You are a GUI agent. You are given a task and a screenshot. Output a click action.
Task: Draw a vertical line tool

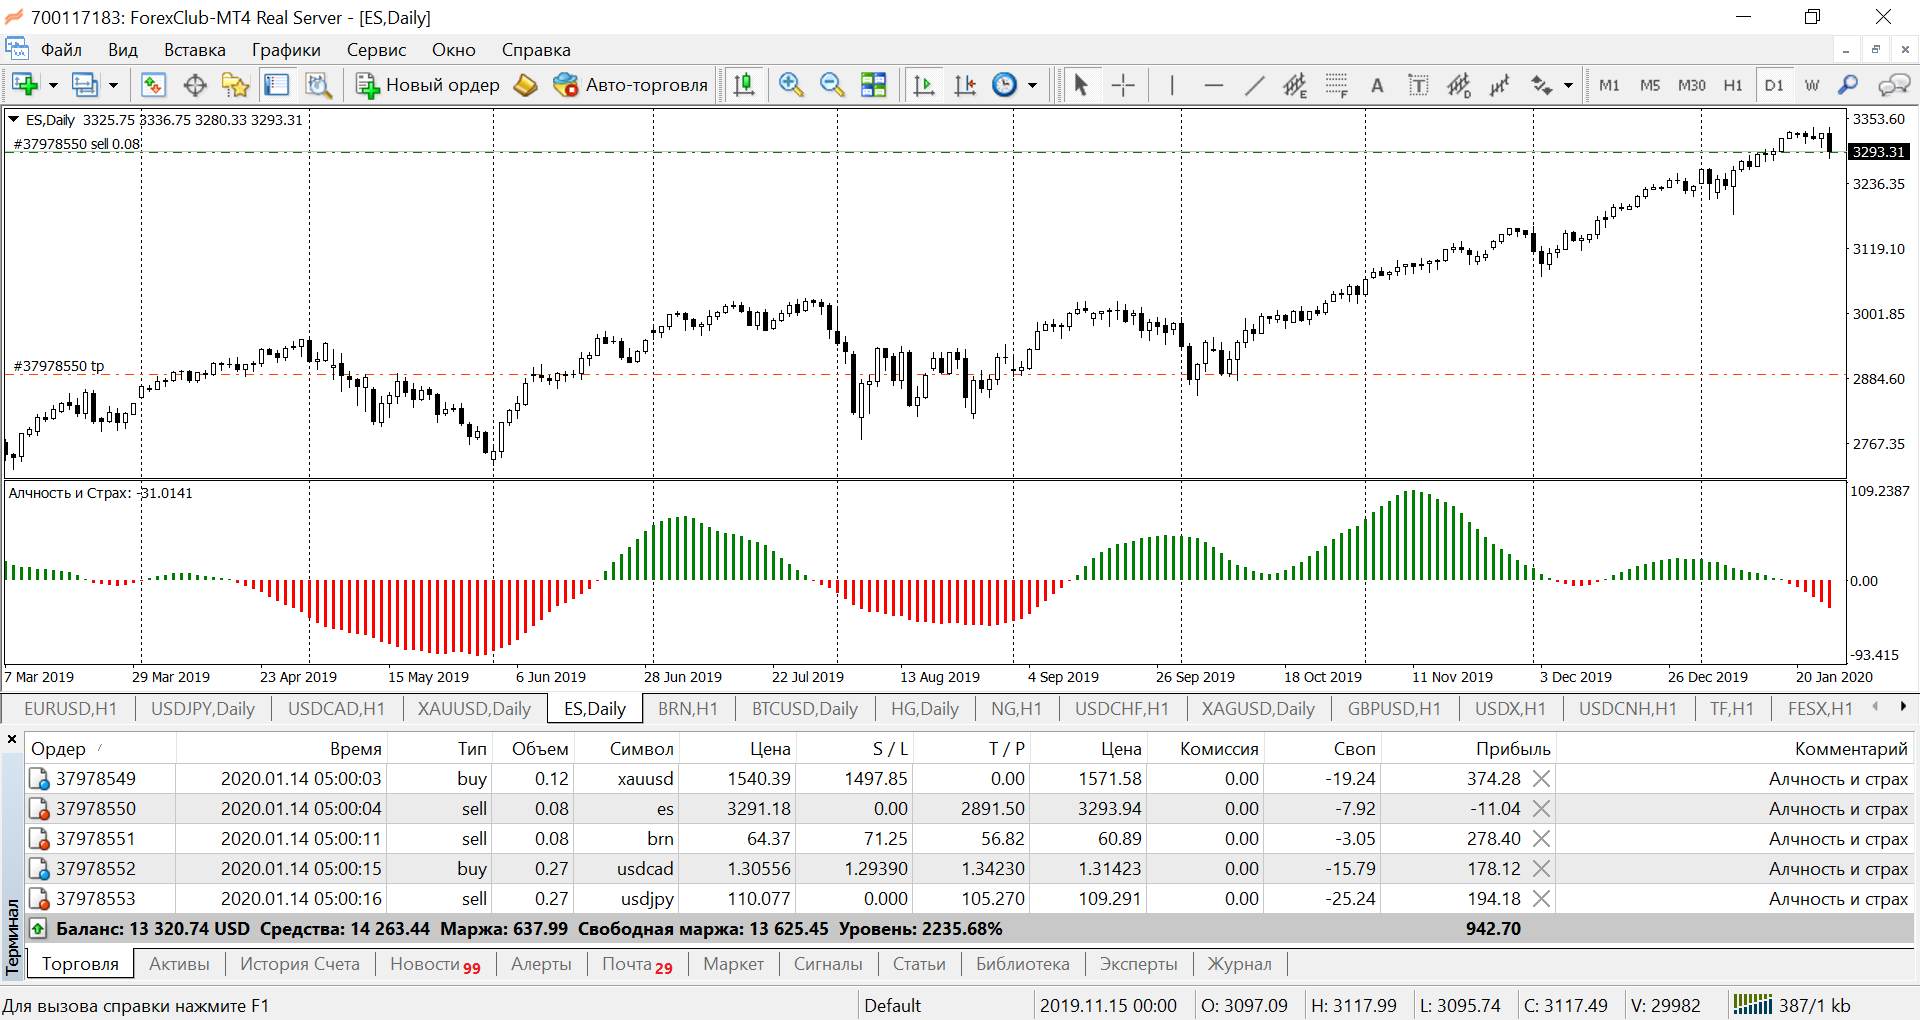[1171, 85]
